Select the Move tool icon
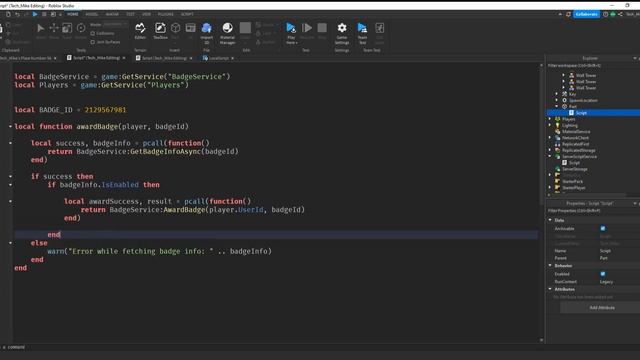 pyautogui.click(x=54, y=28)
